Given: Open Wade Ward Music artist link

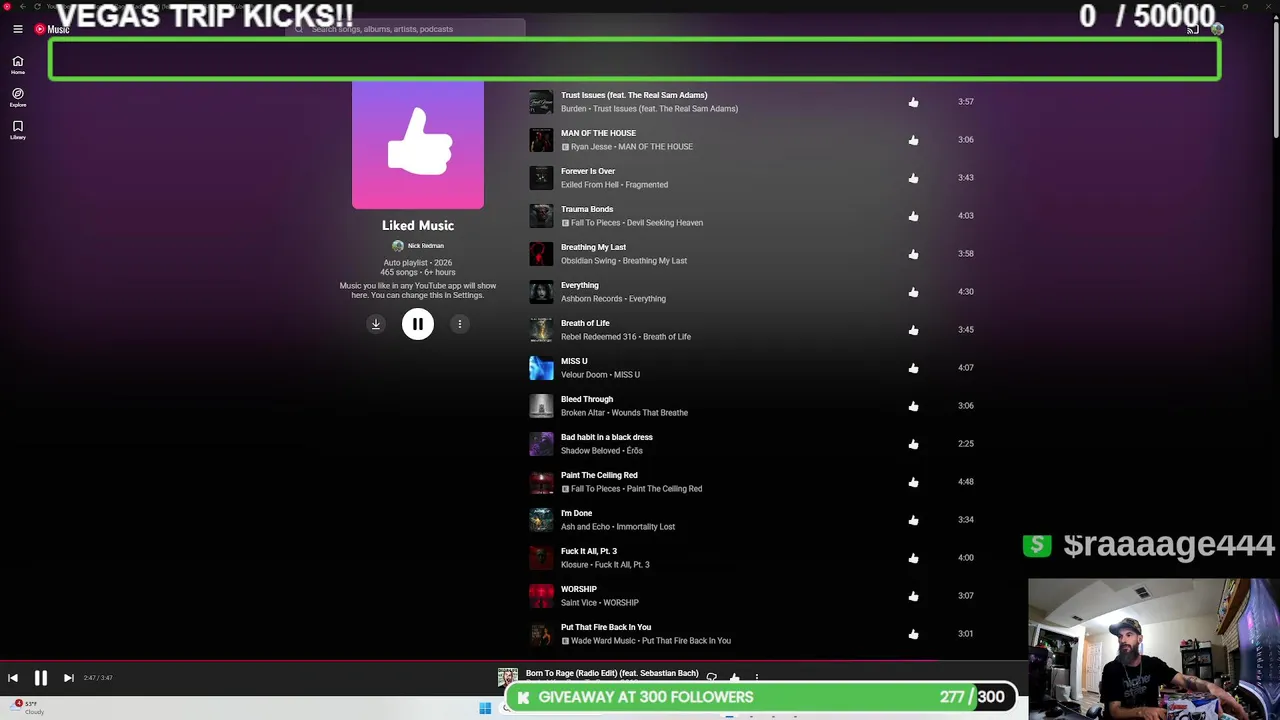Looking at the screenshot, I should pyautogui.click(x=603, y=641).
